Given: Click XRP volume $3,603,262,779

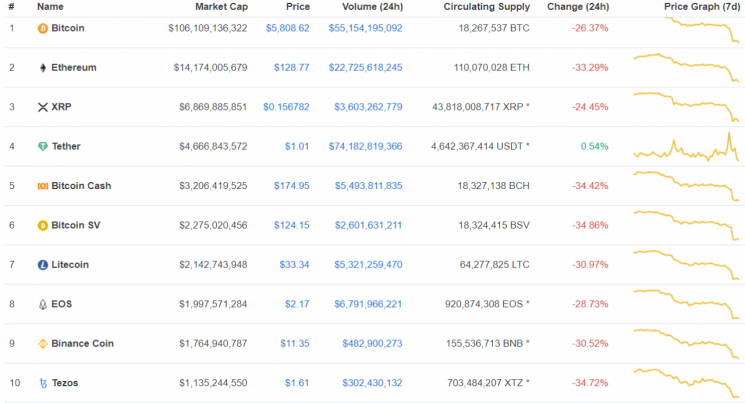Looking at the screenshot, I should 368,107.
